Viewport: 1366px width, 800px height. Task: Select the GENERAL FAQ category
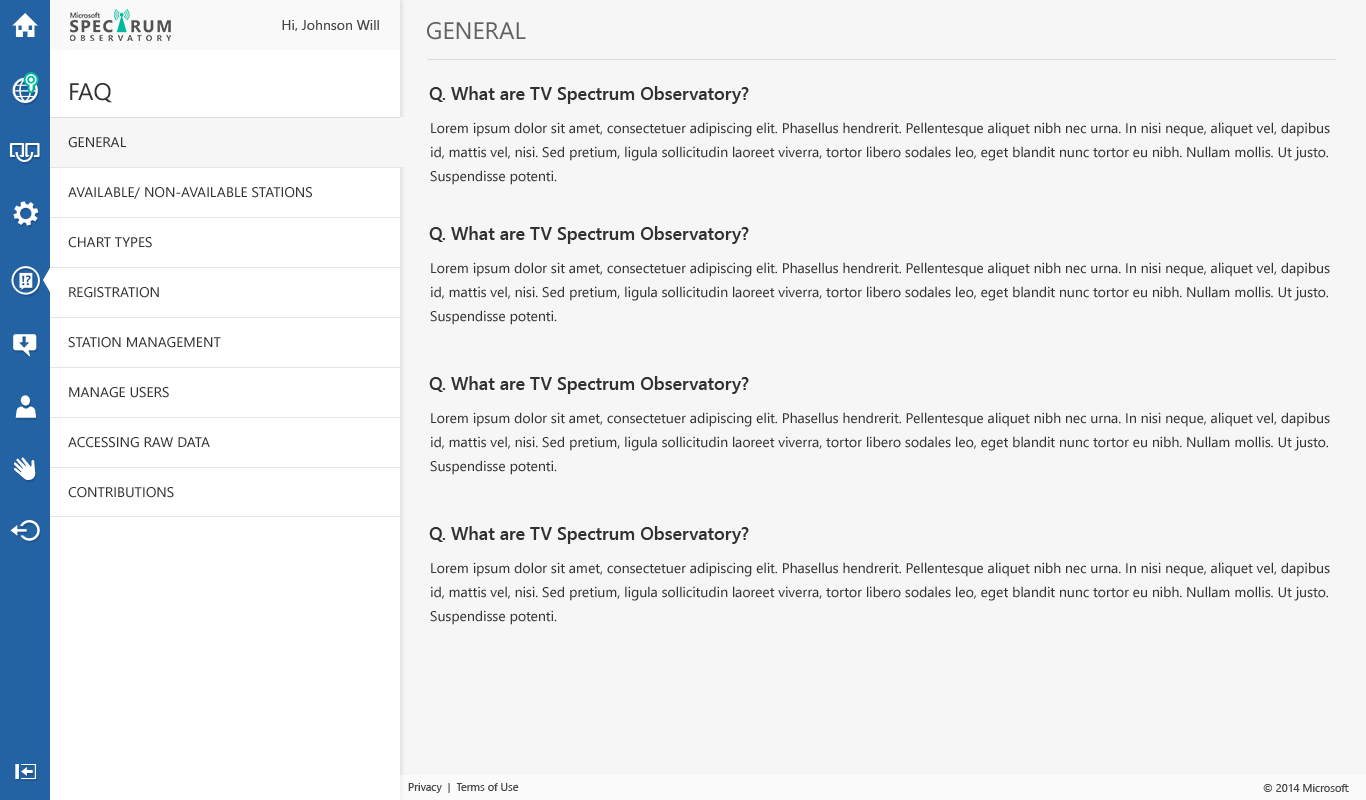coord(225,143)
